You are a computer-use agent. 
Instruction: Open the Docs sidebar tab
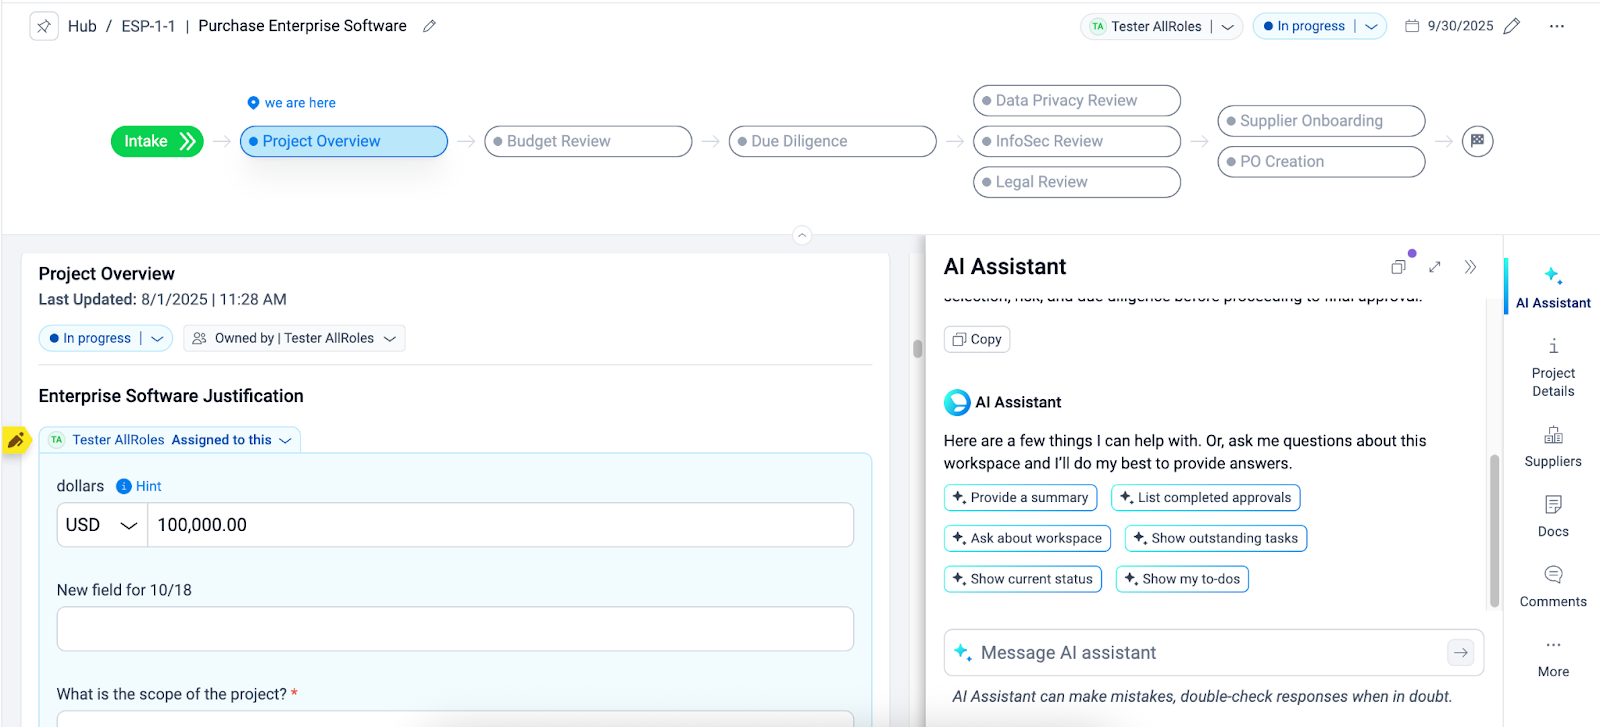[1552, 516]
